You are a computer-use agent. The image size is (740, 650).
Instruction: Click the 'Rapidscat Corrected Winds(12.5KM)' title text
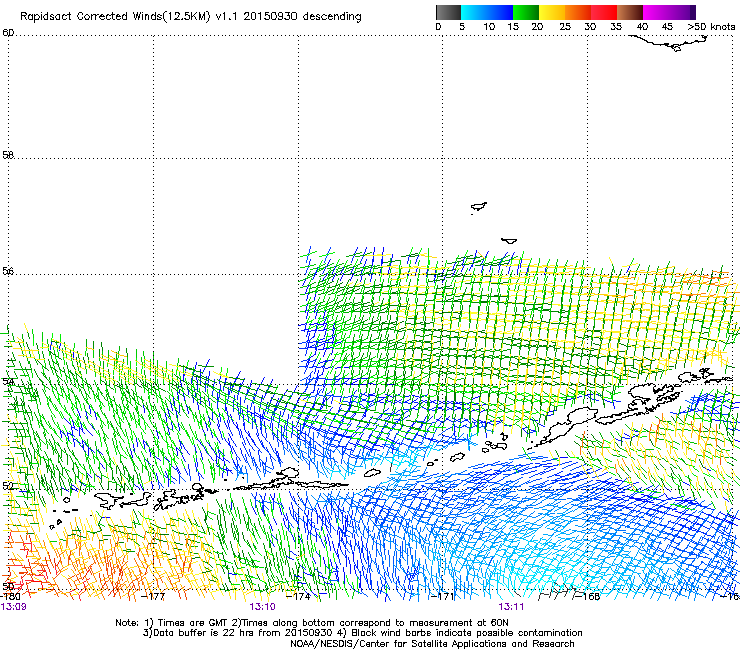115,17
